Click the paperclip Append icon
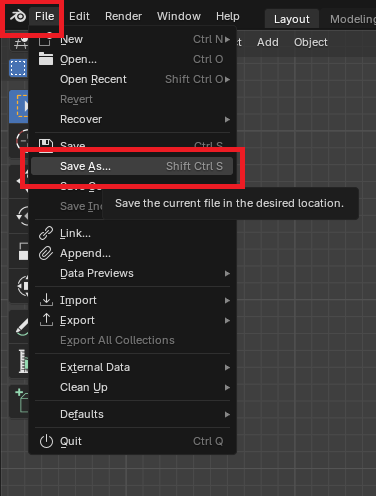The image size is (376, 496). tap(46, 253)
